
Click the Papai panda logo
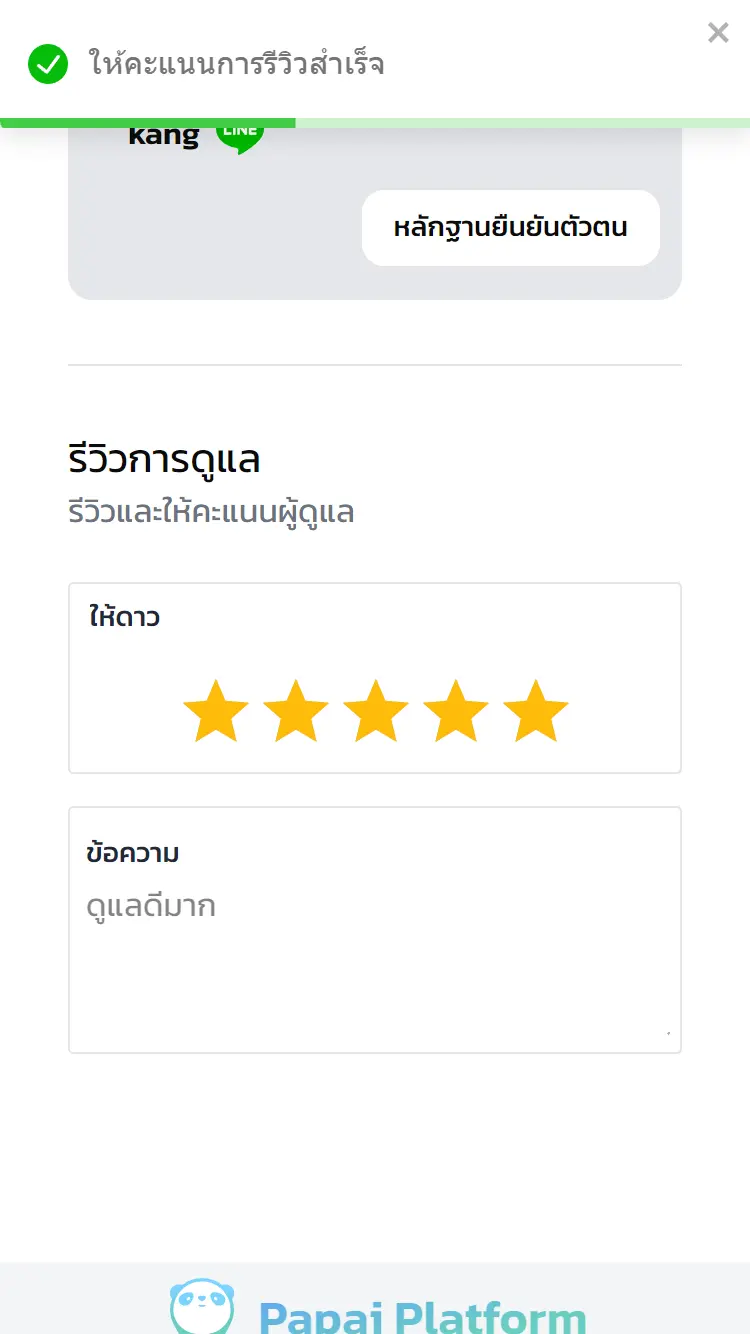click(202, 1308)
